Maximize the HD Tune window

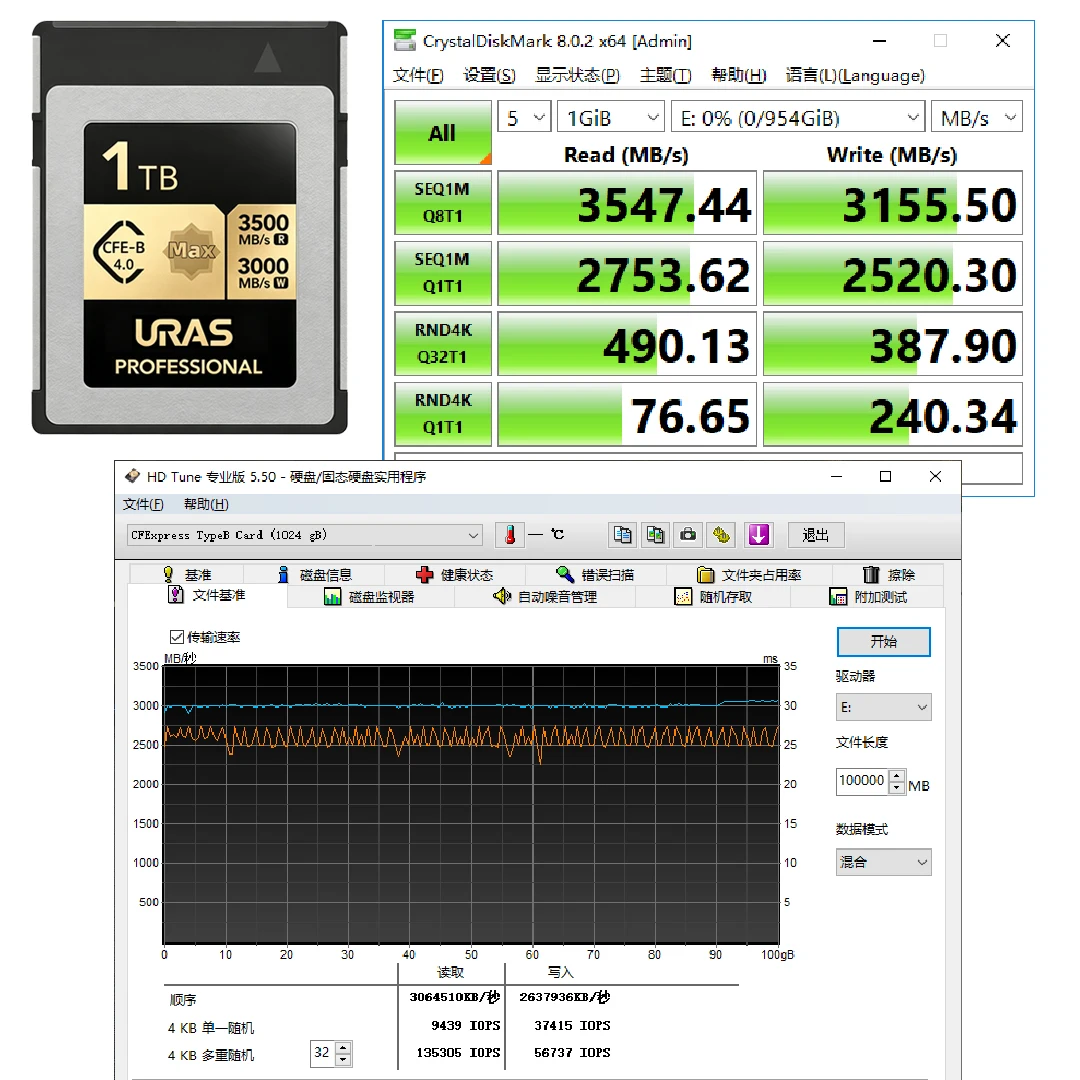(x=886, y=476)
